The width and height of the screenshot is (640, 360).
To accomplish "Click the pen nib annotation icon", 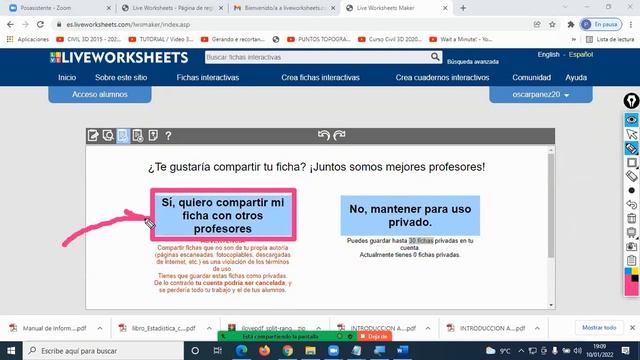I will pos(631,101).
